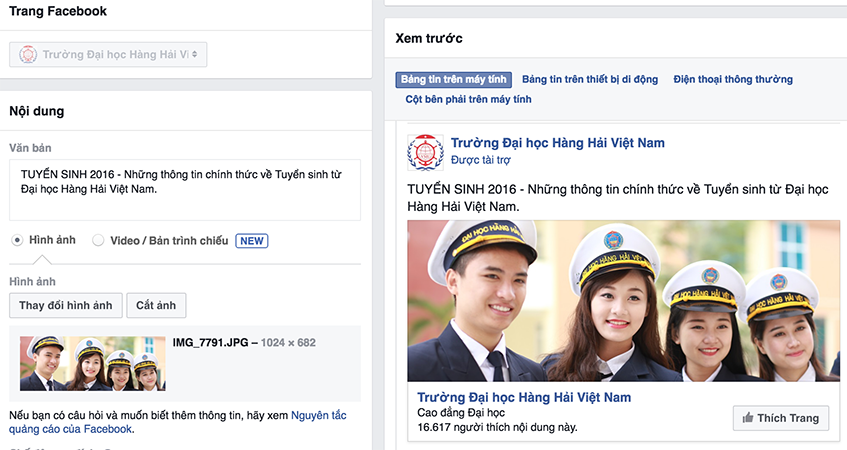Click the Xem trước section heading
847x450 pixels.
(x=429, y=38)
